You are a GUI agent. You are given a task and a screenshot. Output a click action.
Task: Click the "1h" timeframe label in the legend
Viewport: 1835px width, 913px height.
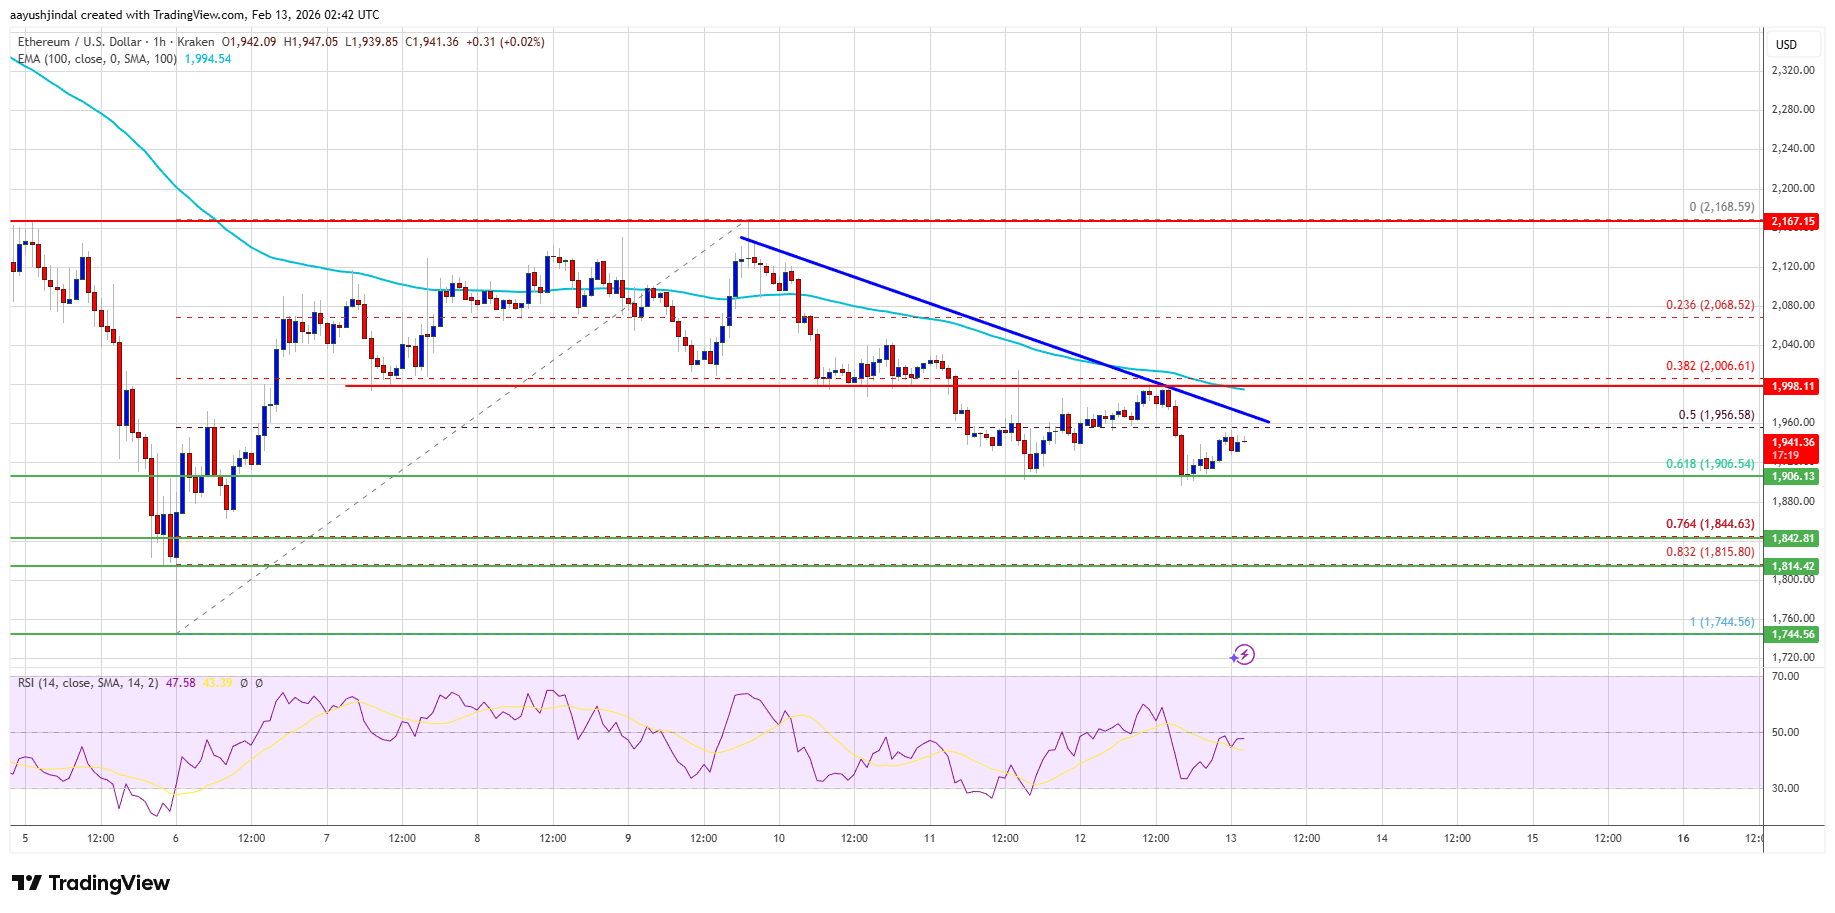[159, 42]
